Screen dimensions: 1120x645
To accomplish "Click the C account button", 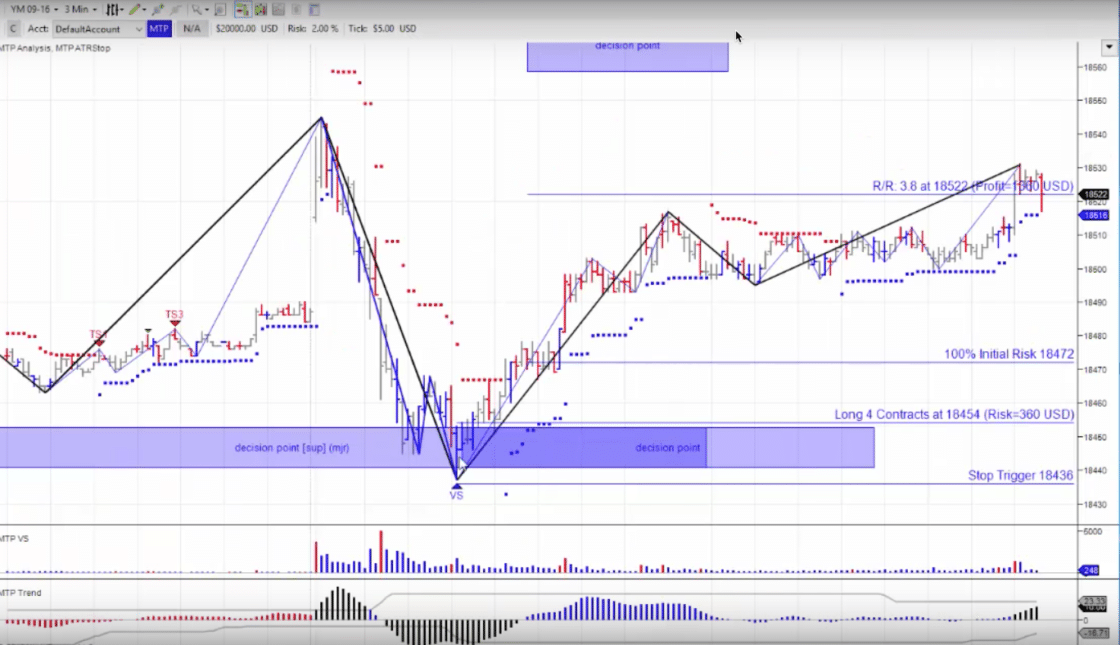I will (x=12, y=28).
